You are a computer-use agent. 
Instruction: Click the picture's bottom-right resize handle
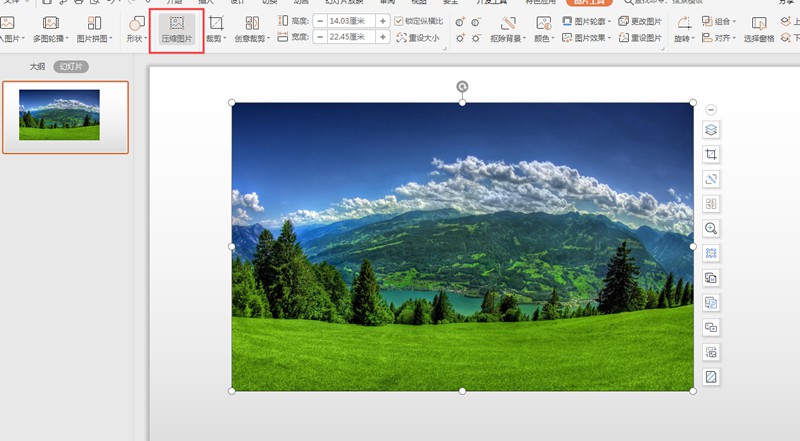693,391
